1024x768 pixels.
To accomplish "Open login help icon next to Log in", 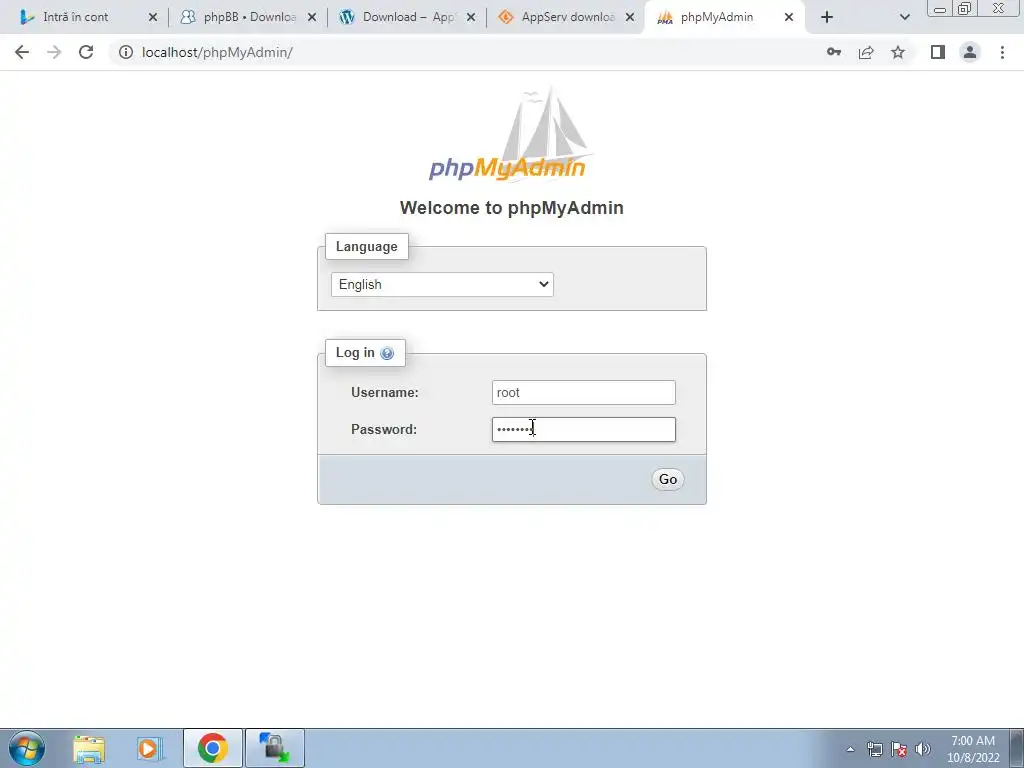I will [387, 353].
